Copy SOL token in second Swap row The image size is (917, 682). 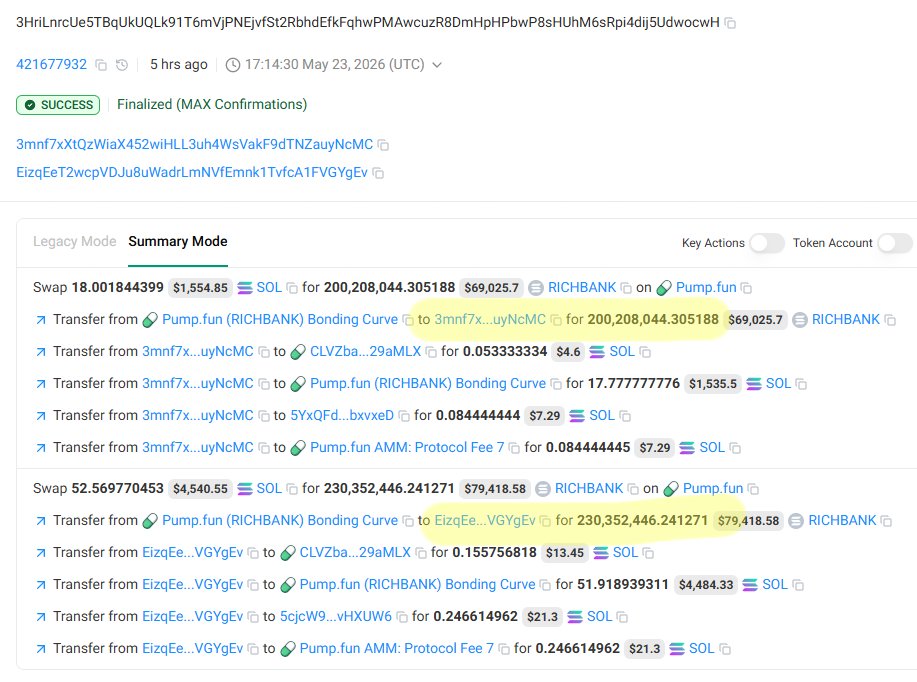[x=292, y=489]
